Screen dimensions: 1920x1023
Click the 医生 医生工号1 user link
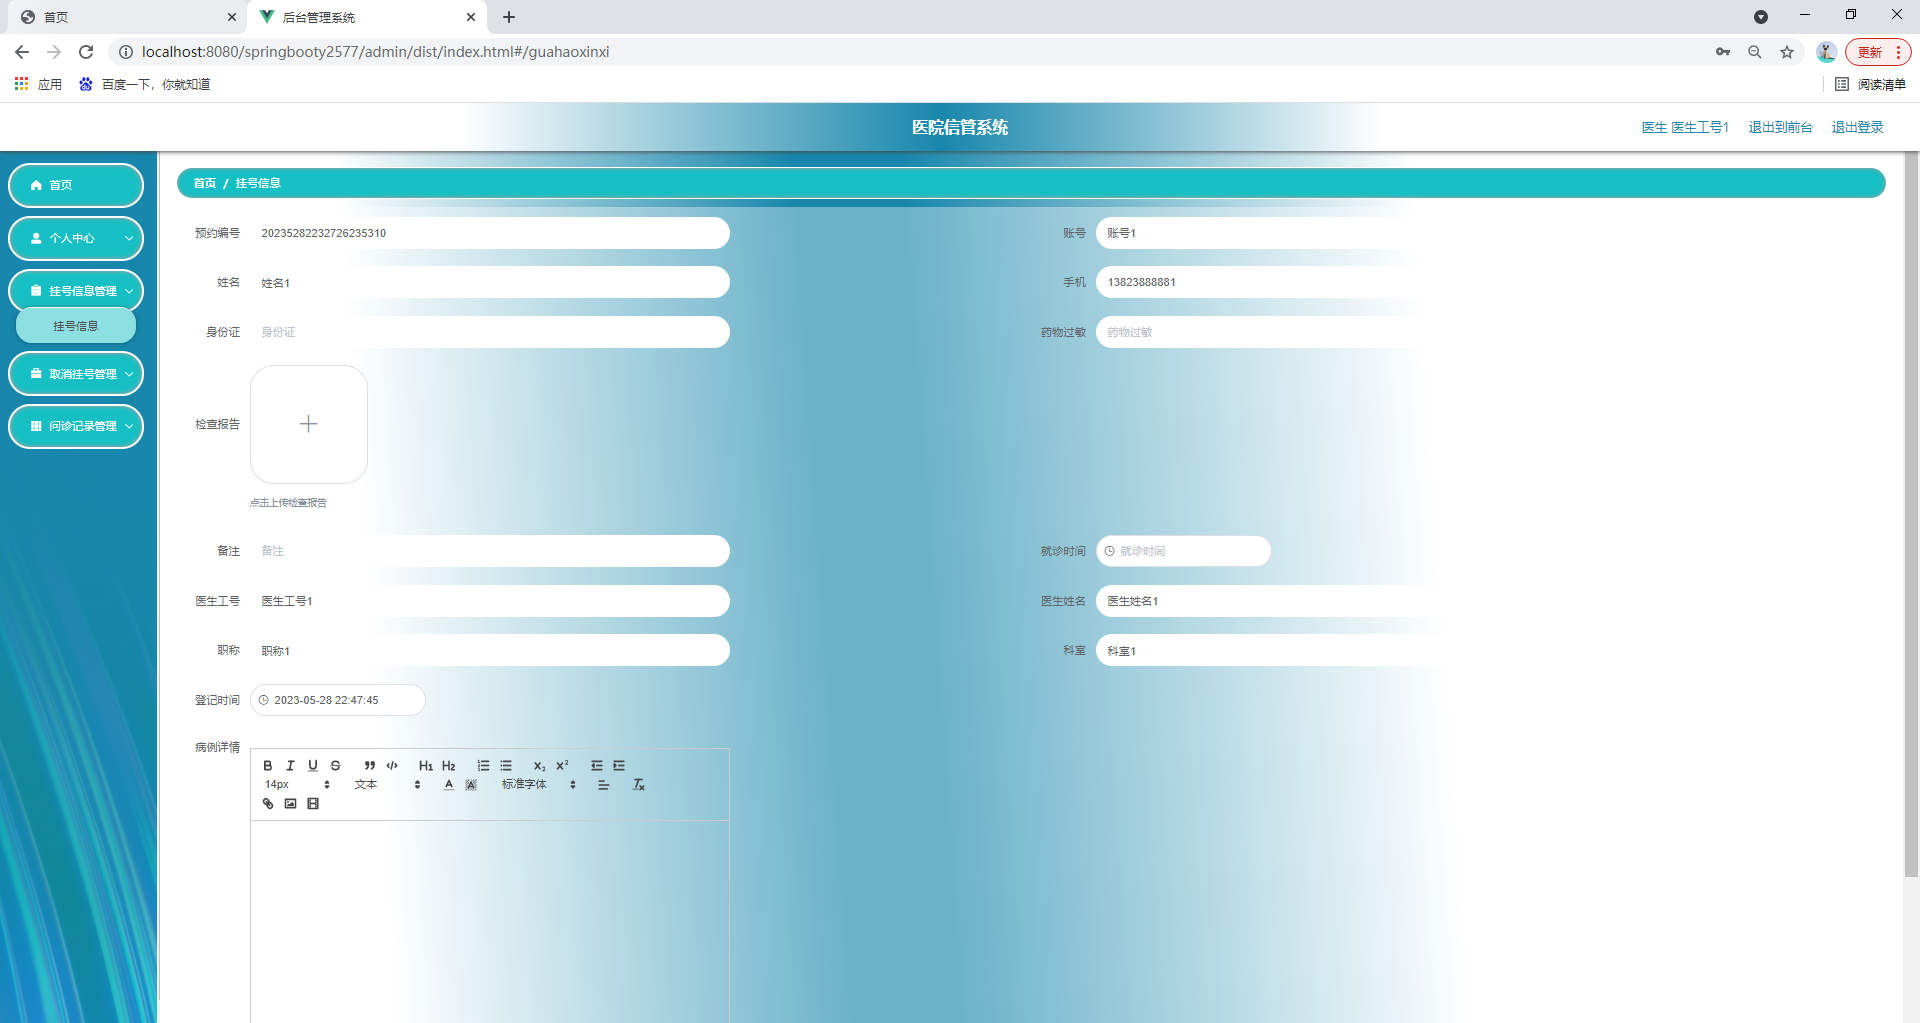1685,127
